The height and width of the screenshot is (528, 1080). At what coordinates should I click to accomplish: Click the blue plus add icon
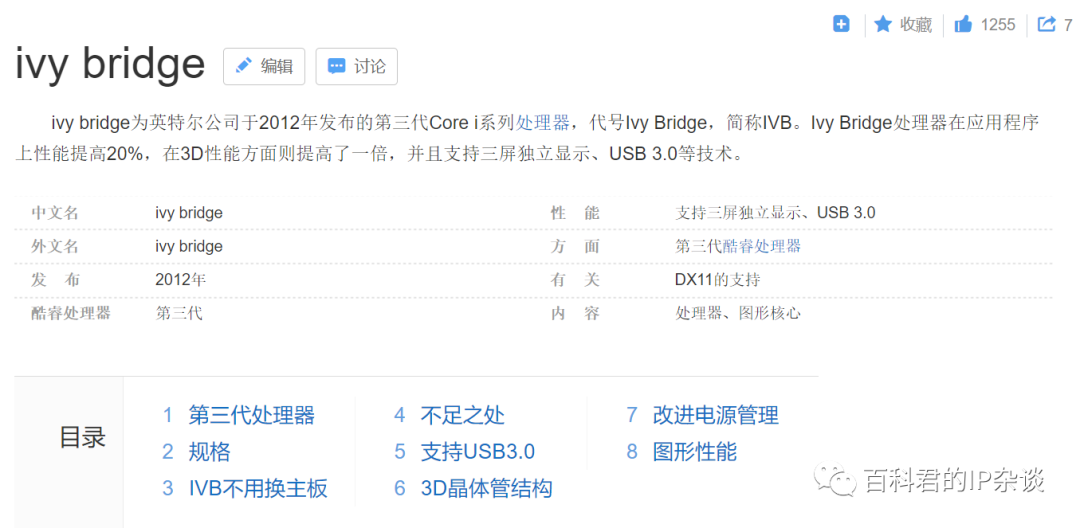(x=841, y=24)
